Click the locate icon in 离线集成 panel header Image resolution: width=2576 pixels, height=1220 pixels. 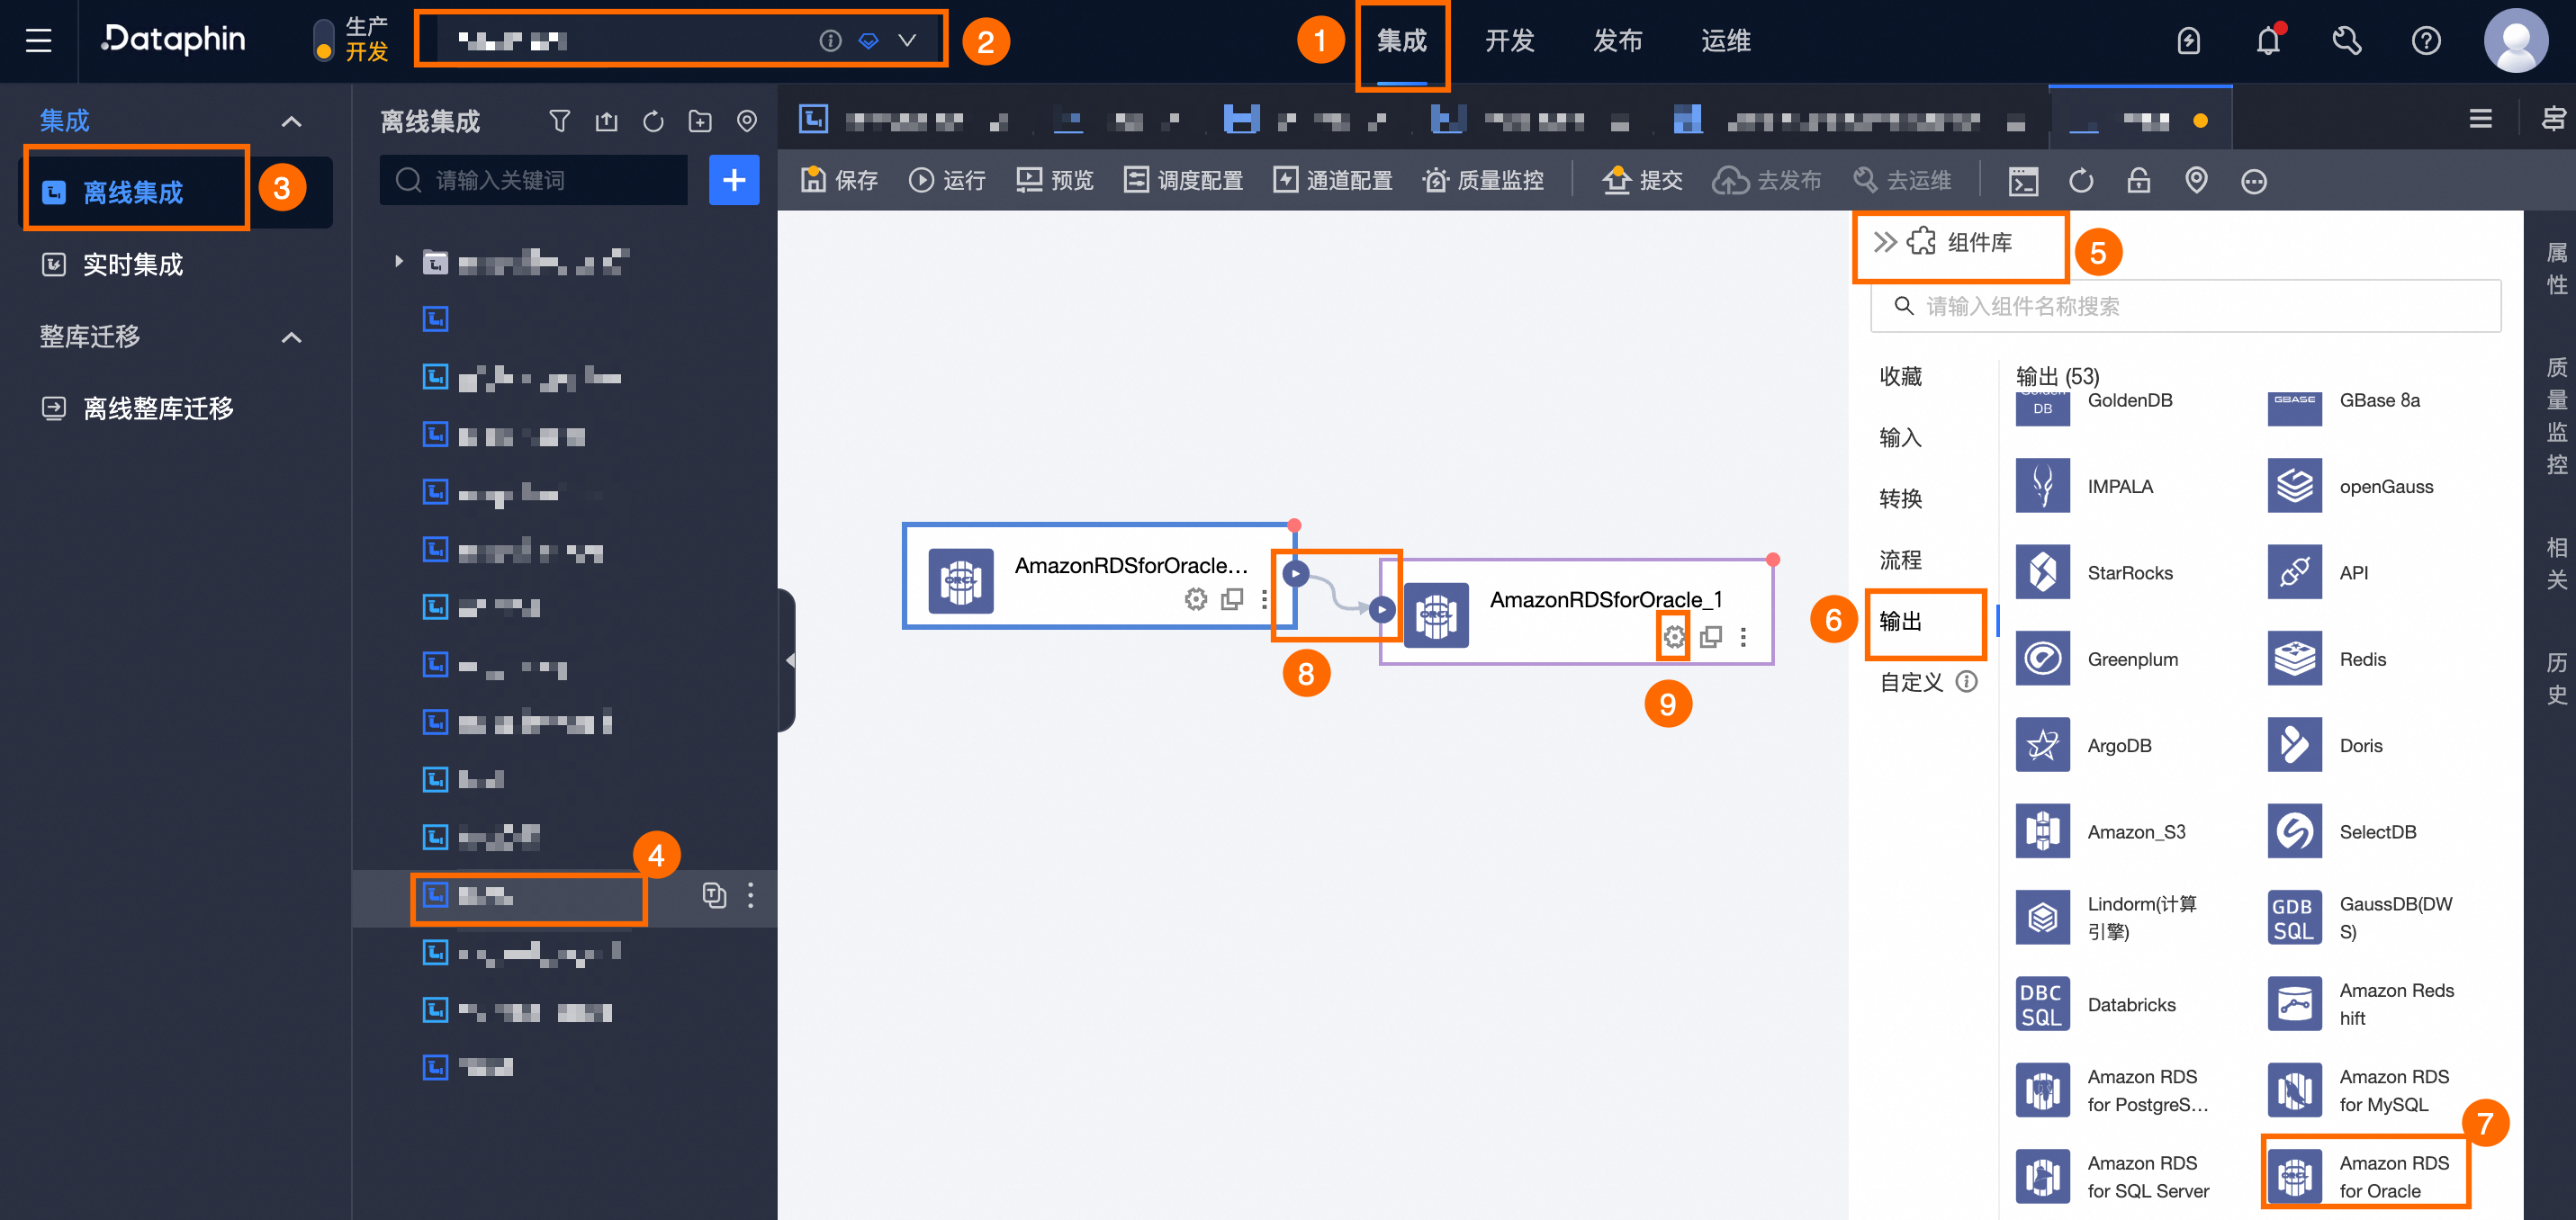coord(746,122)
